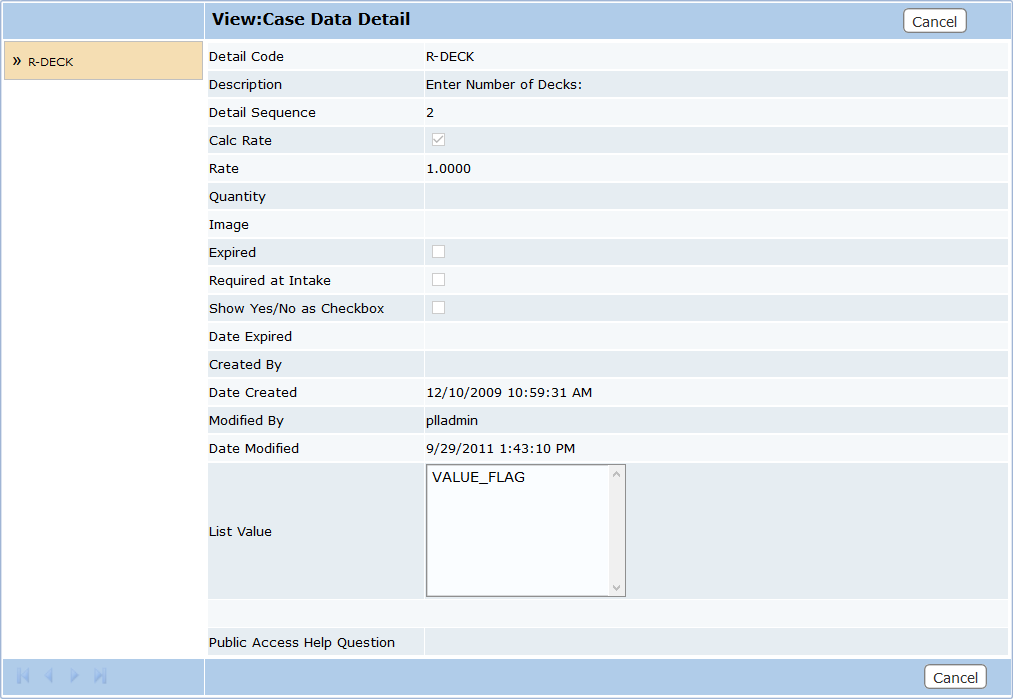
Task: Click Date Modified value 9/29/2011 1:43:10 PM
Action: point(500,448)
